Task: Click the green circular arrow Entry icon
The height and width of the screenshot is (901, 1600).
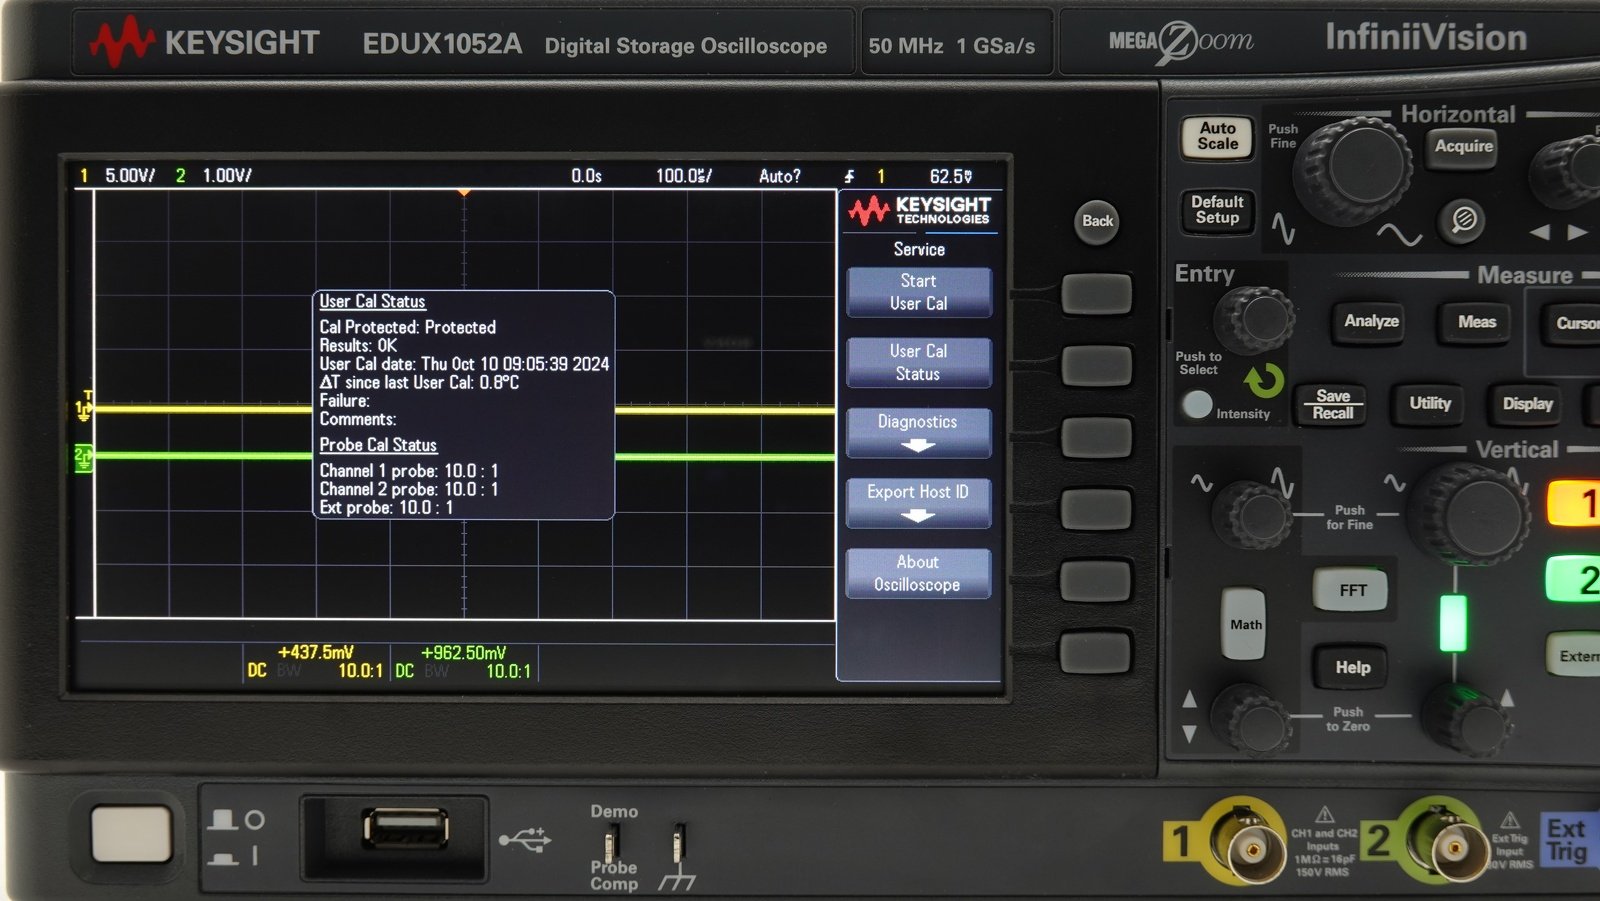Action: coord(1264,381)
